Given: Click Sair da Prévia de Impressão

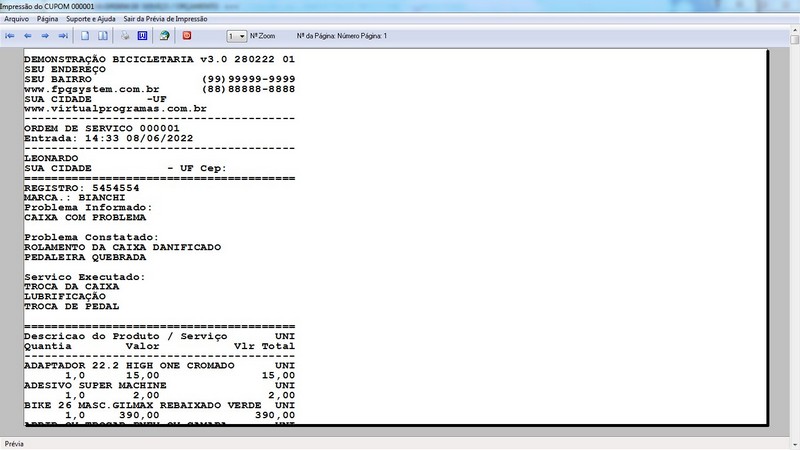Looking at the screenshot, I should pos(165,19).
